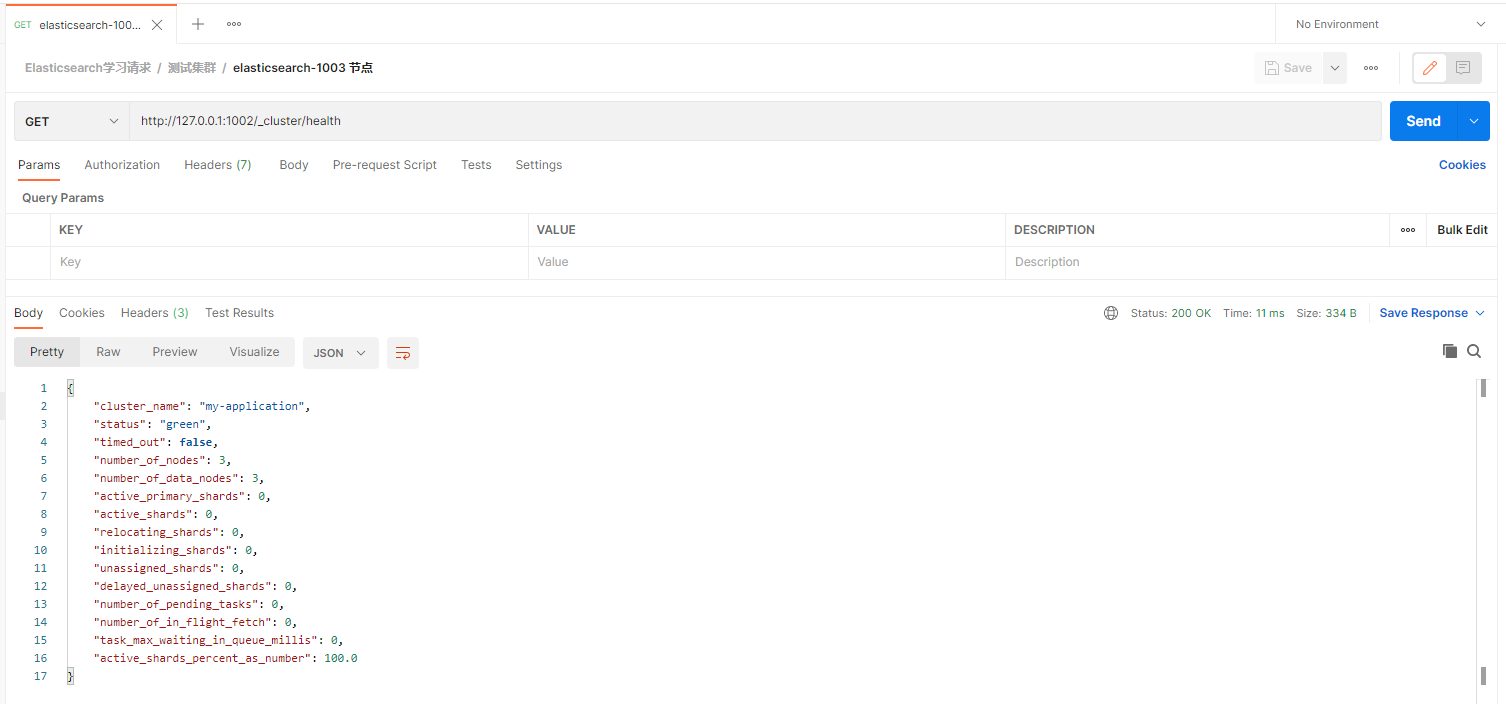Click the Status: 200 OK indicator

point(1171,313)
